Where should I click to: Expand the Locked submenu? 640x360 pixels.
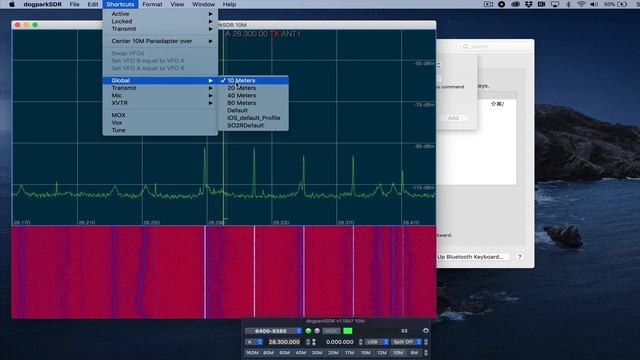(x=160, y=21)
